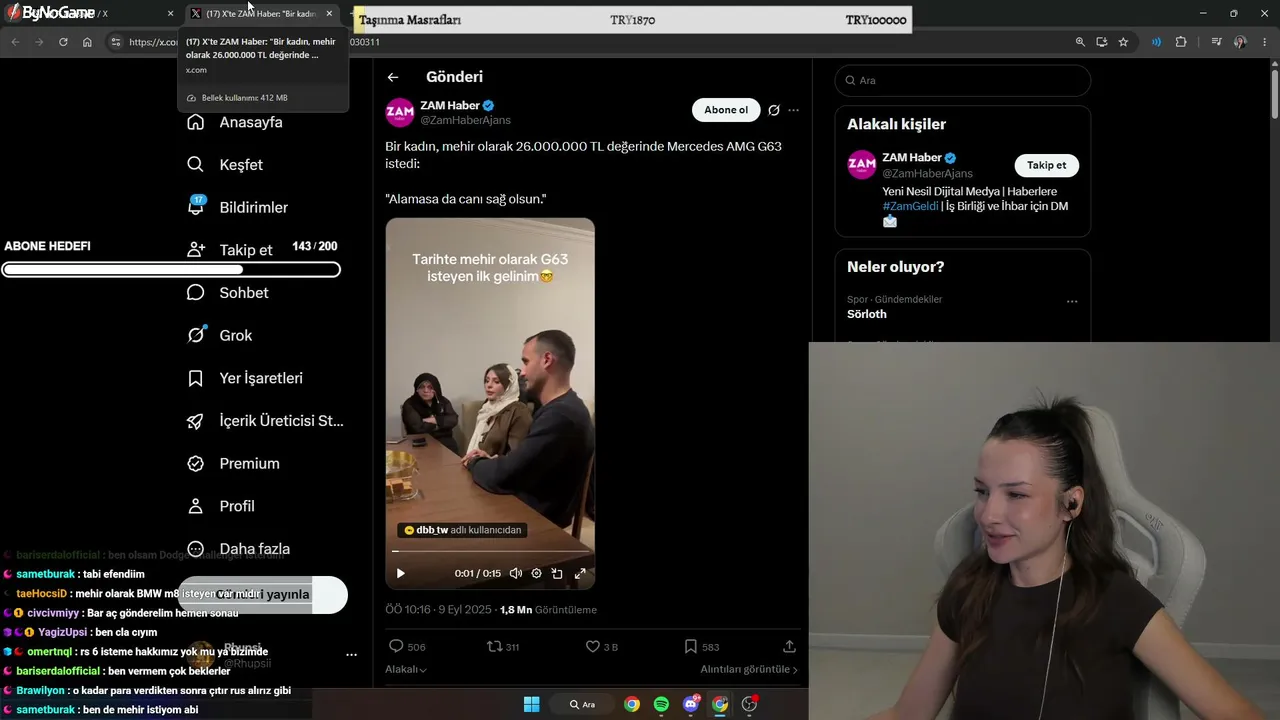Open the browser profile avatar
Image resolution: width=1280 pixels, height=720 pixels.
tap(1240, 42)
